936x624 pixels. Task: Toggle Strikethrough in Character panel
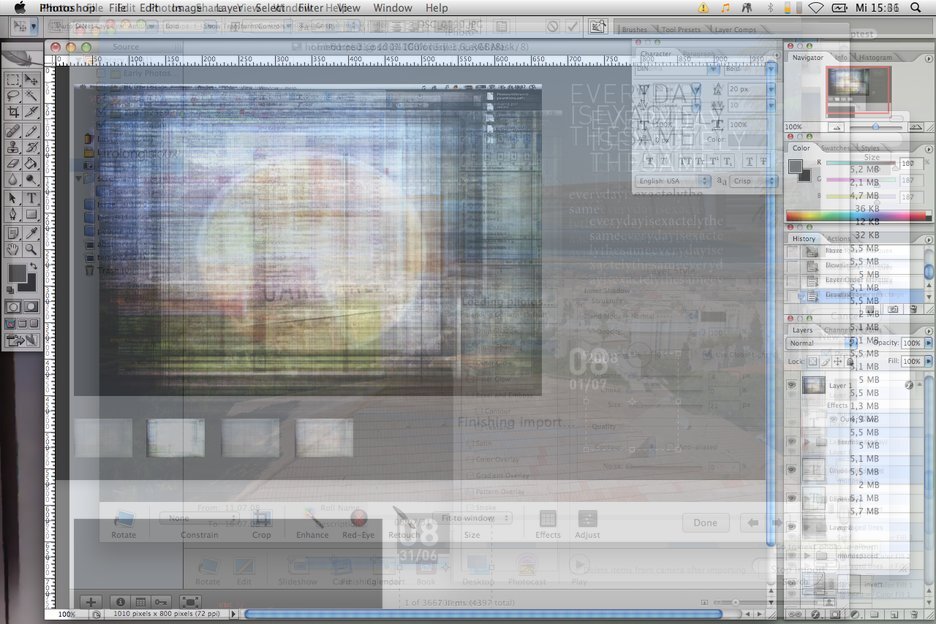tap(764, 161)
